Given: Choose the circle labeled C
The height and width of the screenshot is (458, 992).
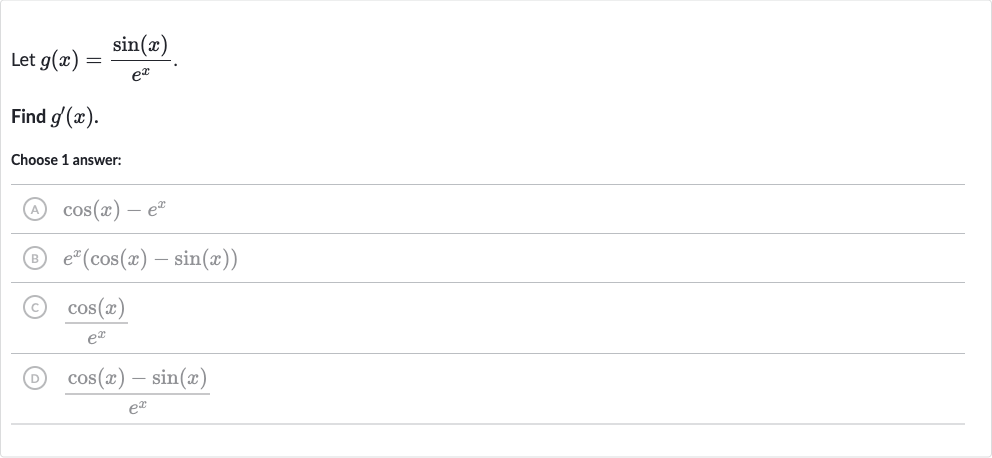Looking at the screenshot, I should (x=35, y=307).
